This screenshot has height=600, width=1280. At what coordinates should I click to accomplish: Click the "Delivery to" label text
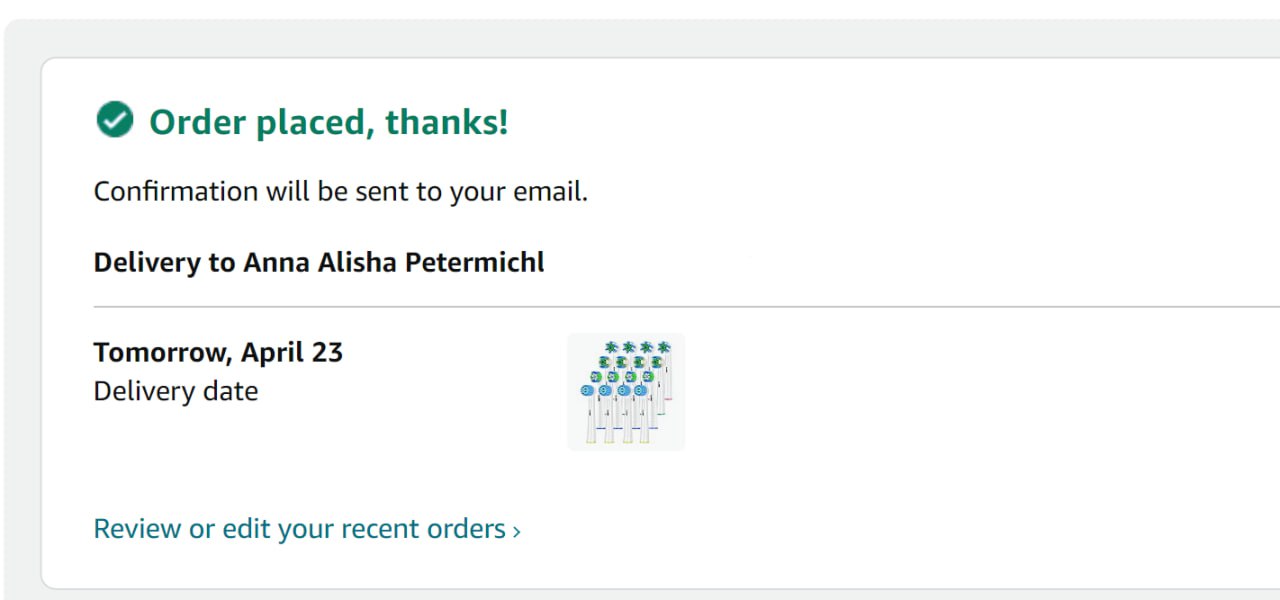coord(153,263)
